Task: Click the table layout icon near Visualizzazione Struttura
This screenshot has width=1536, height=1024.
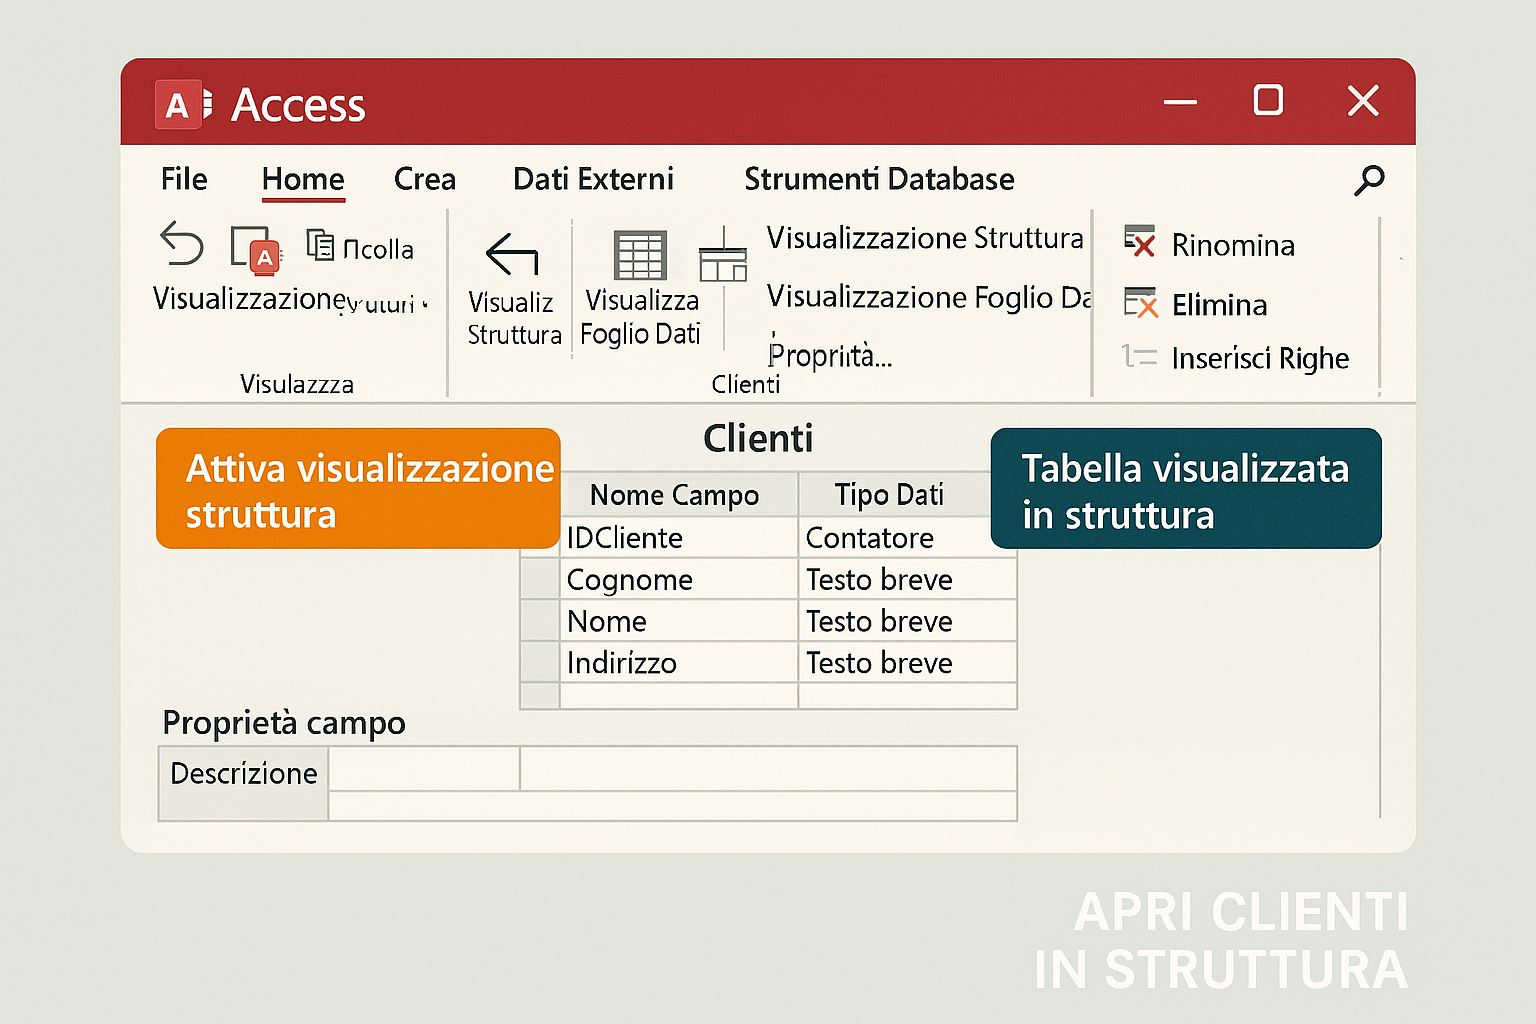Action: click(723, 258)
